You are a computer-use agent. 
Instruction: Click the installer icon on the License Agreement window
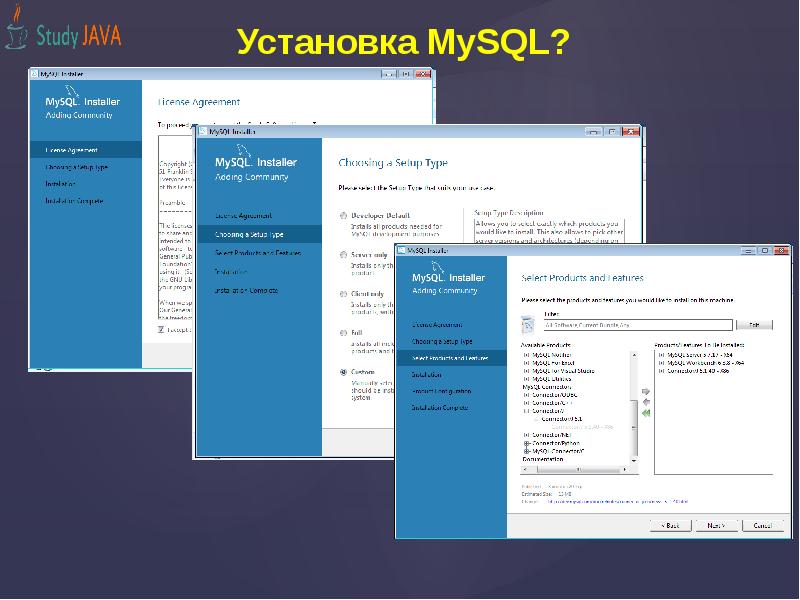(34, 73)
